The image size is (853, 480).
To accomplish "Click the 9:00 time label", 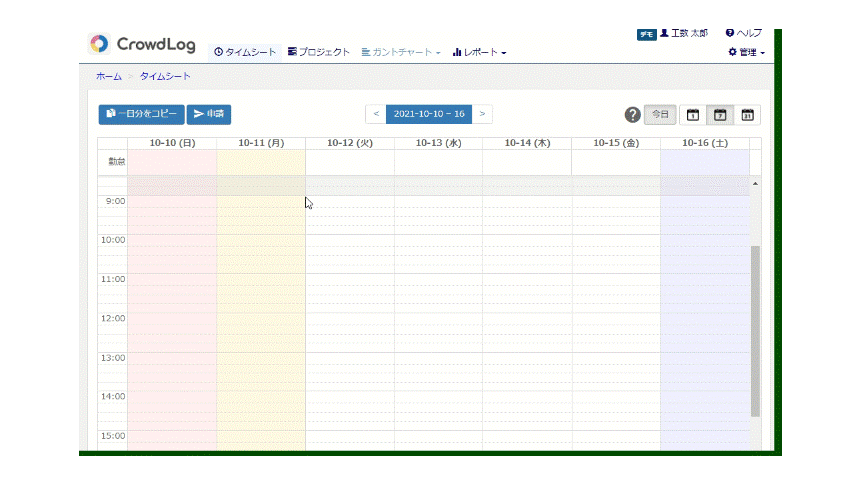I will [115, 201].
